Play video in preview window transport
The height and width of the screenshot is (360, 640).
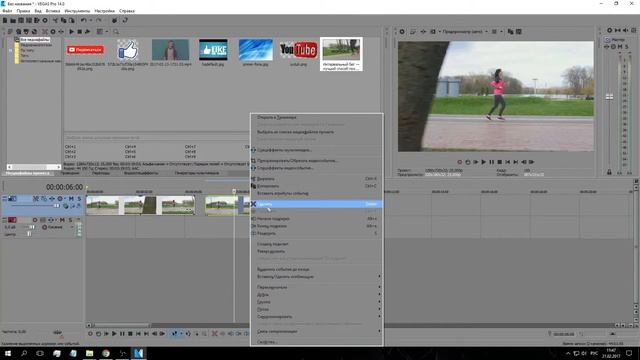(484, 162)
